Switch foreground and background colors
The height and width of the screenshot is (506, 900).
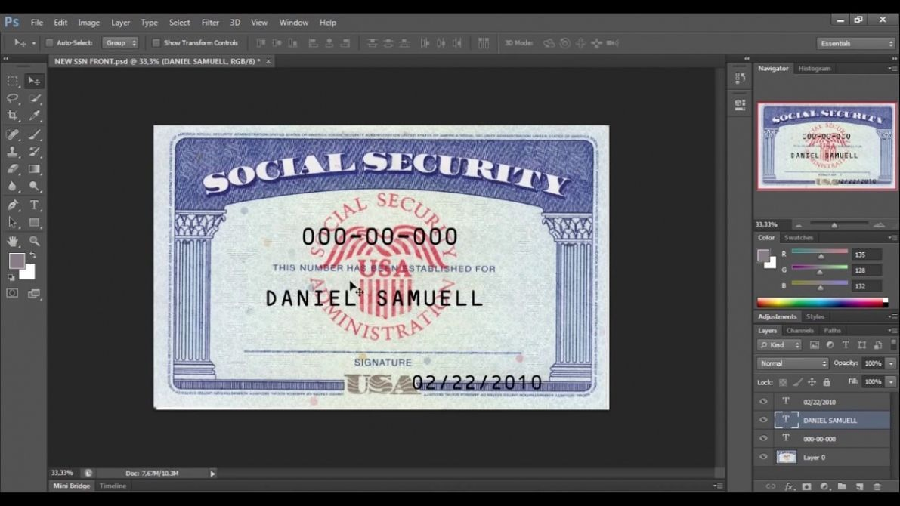click(33, 255)
